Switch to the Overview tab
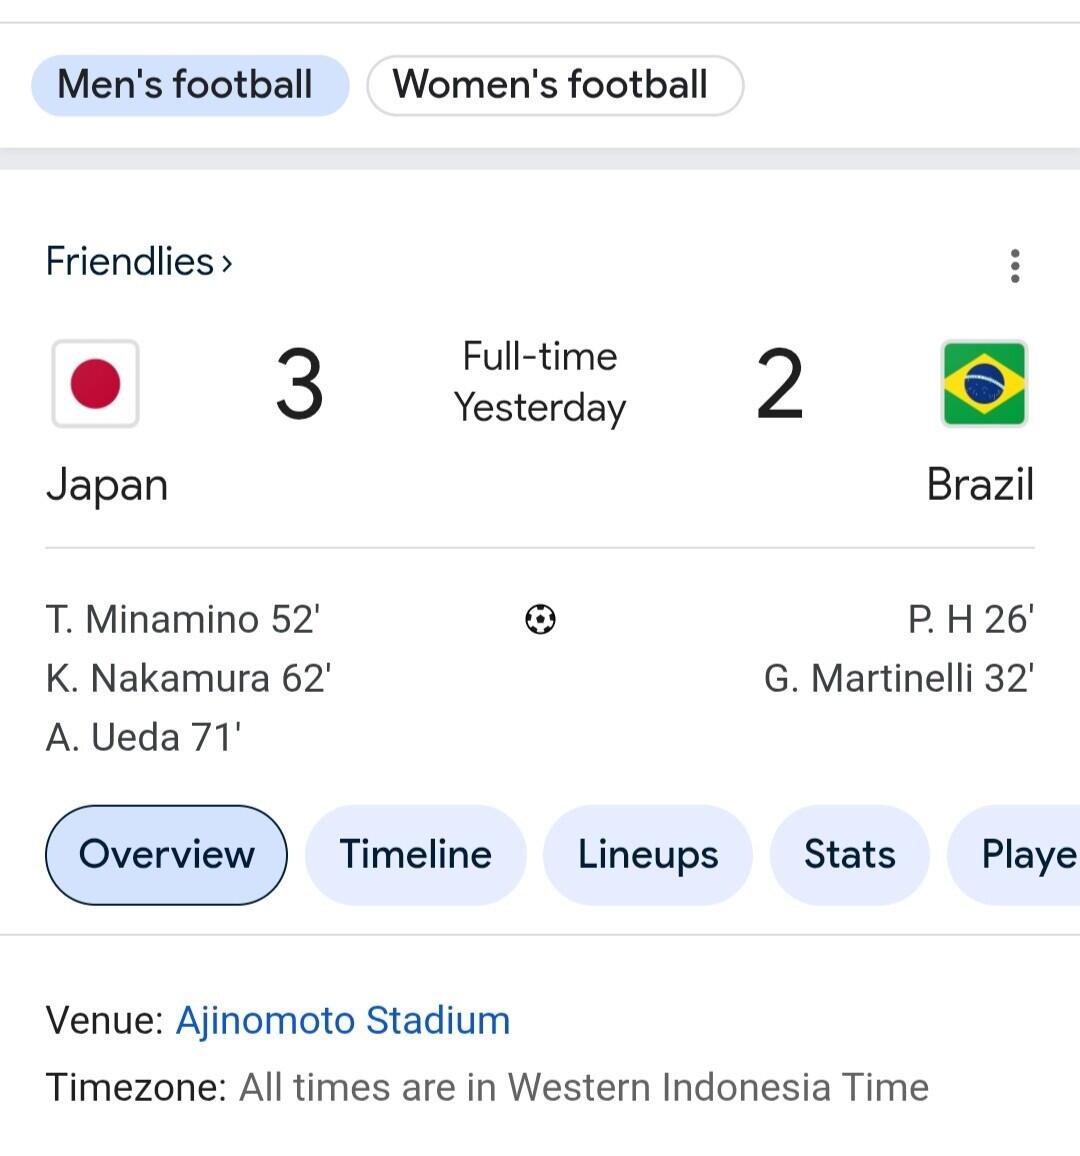This screenshot has width=1080, height=1156. tap(167, 855)
